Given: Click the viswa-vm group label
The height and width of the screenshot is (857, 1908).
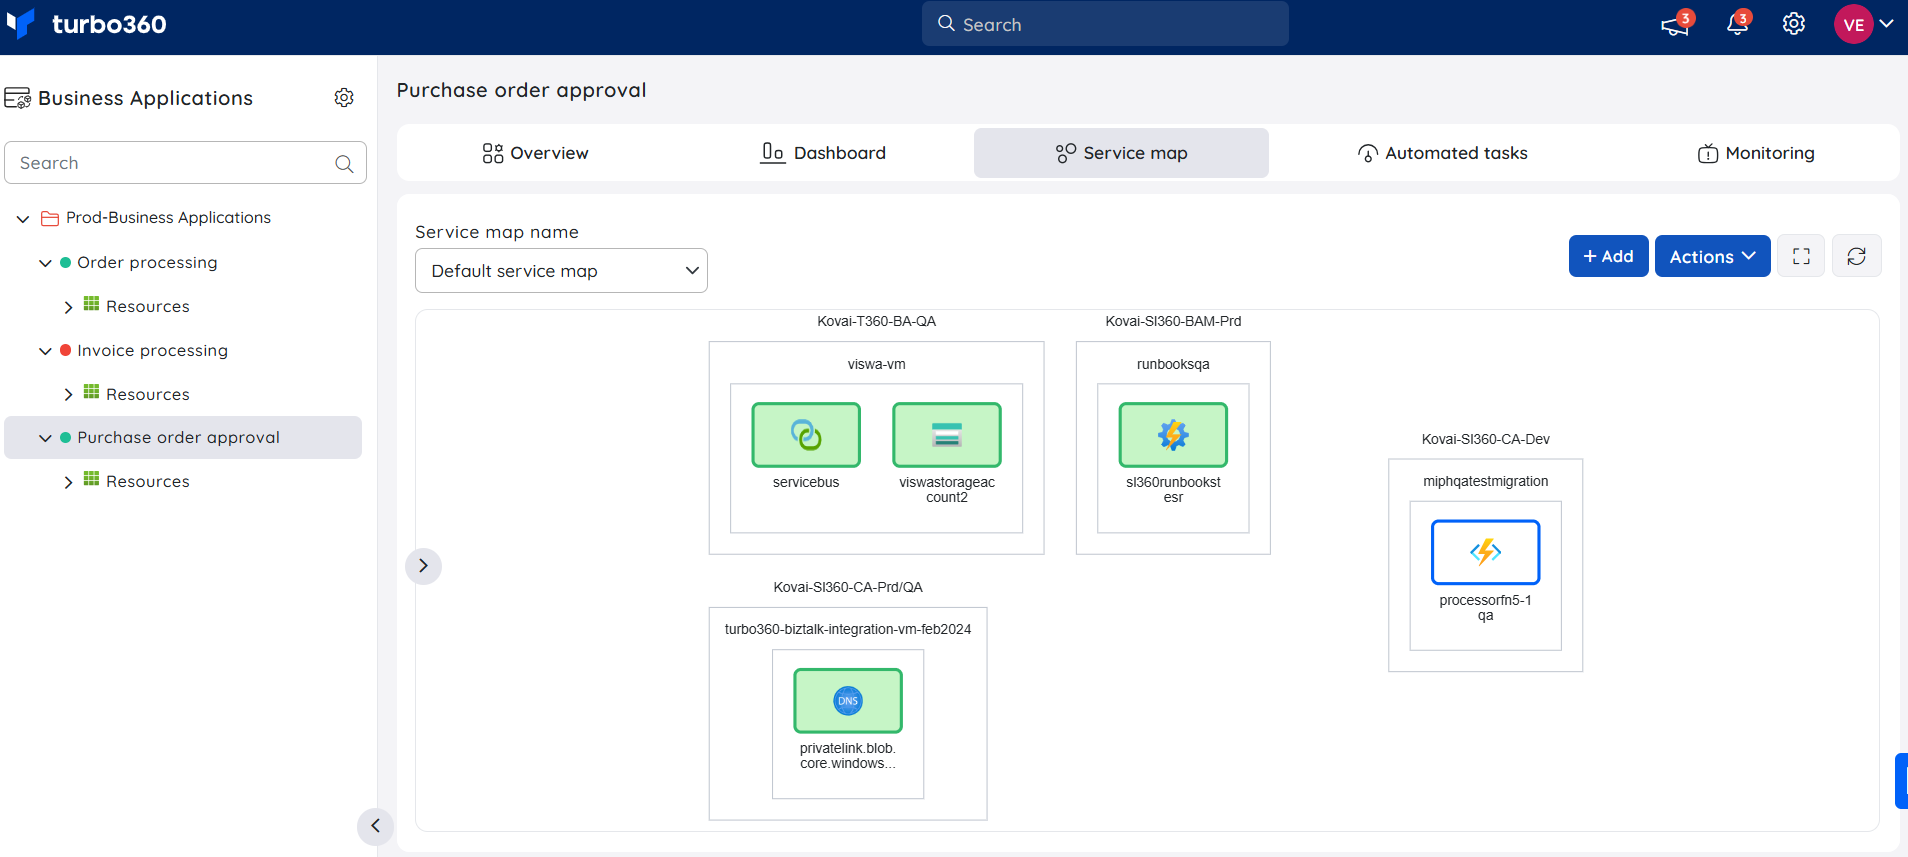Looking at the screenshot, I should tap(877, 364).
